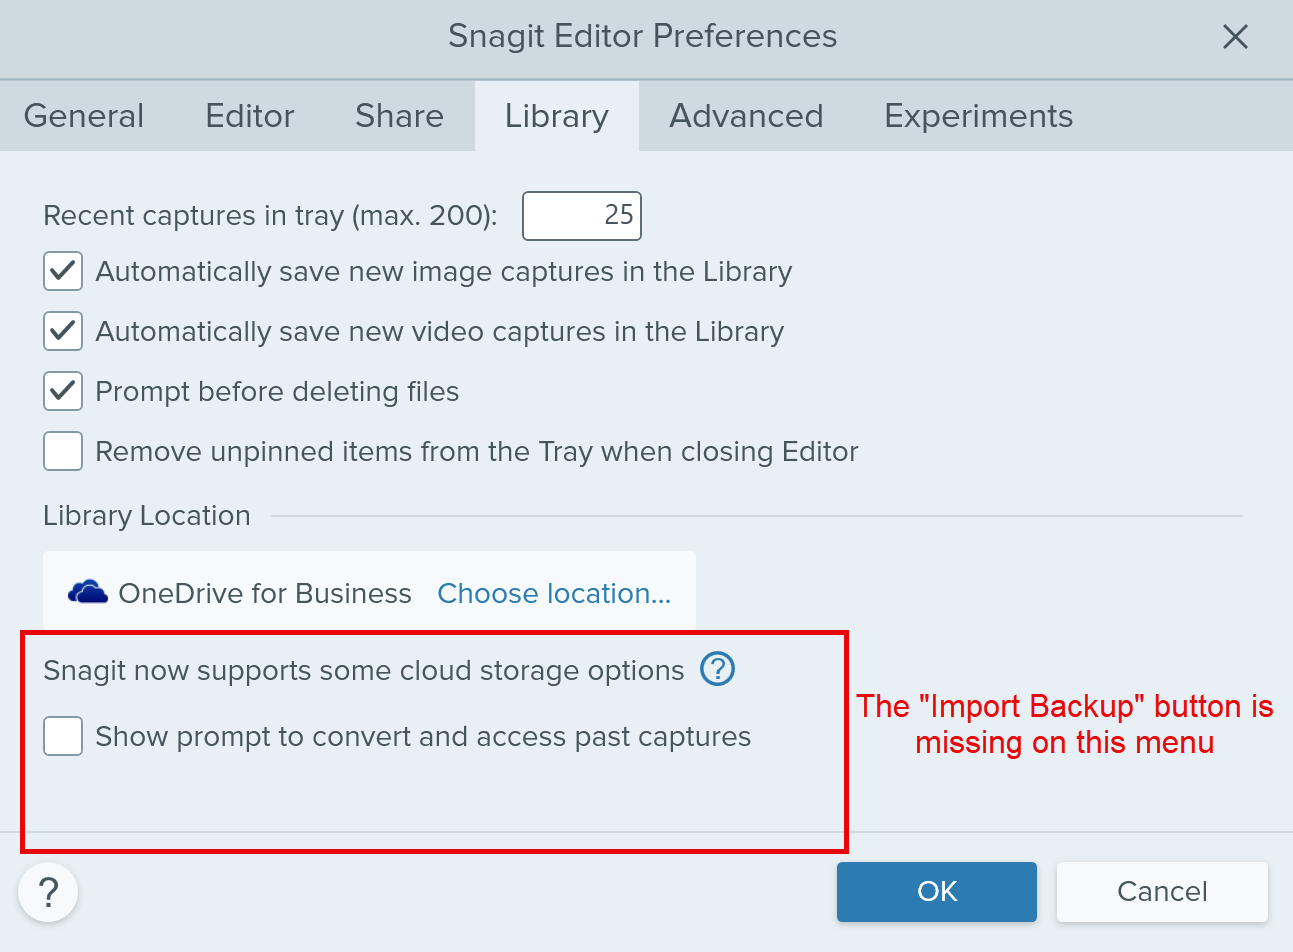Open the Experiments tab
Viewport: 1293px width, 952px height.
tap(978, 116)
